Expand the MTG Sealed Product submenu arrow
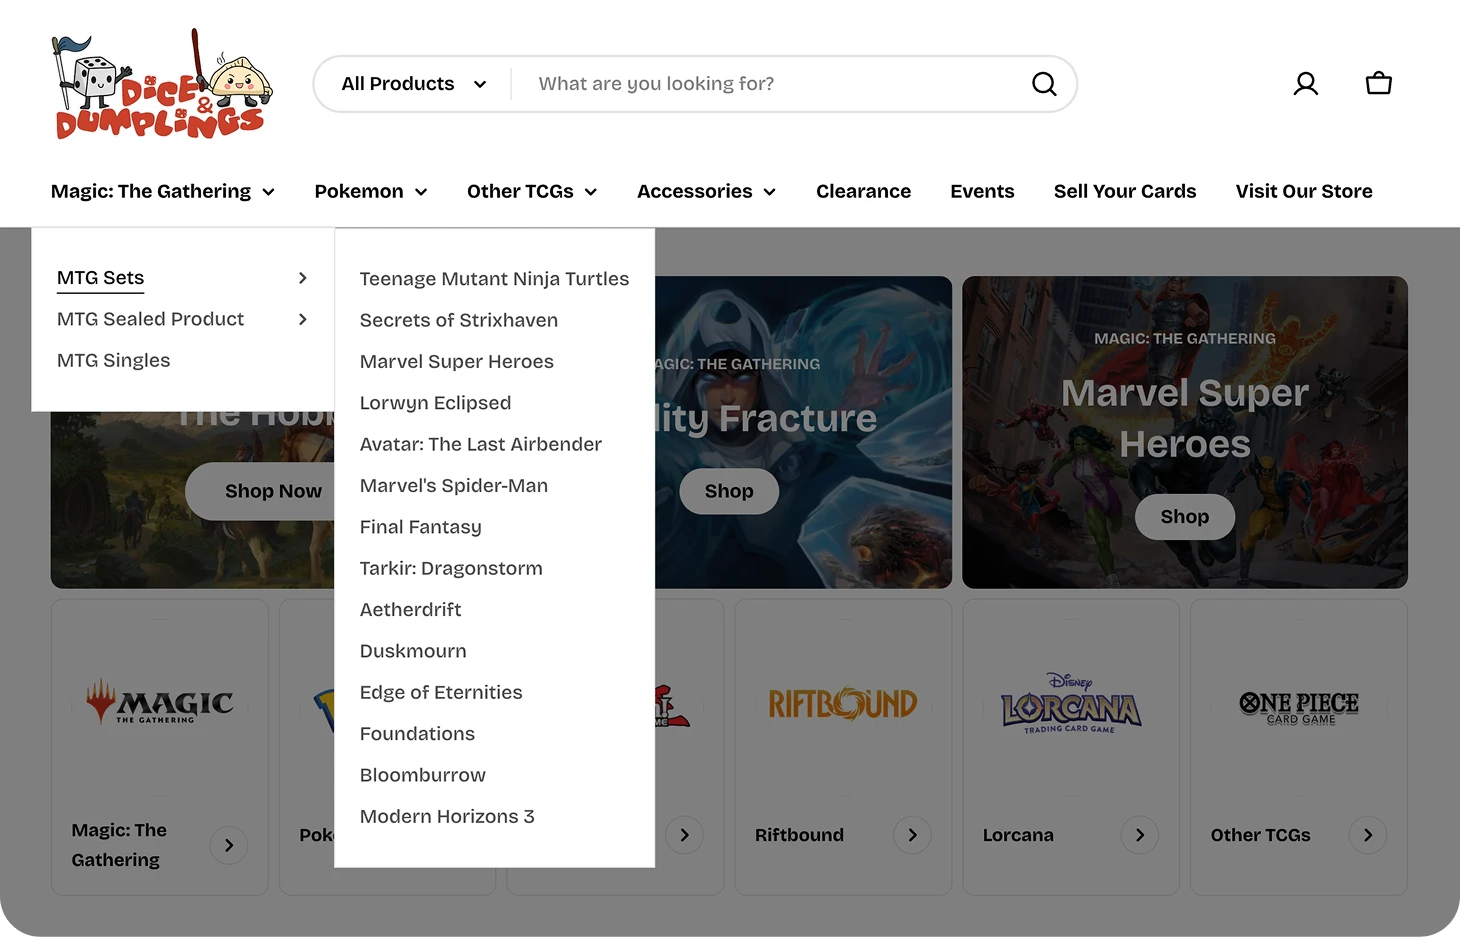This screenshot has height=937, width=1460. point(303,319)
